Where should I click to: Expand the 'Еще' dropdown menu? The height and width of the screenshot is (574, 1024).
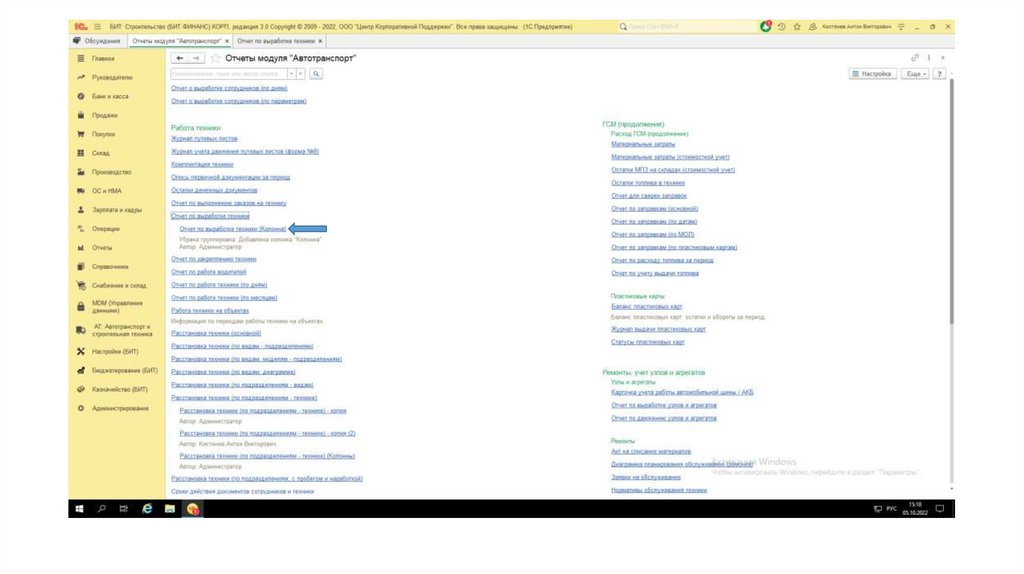point(916,74)
